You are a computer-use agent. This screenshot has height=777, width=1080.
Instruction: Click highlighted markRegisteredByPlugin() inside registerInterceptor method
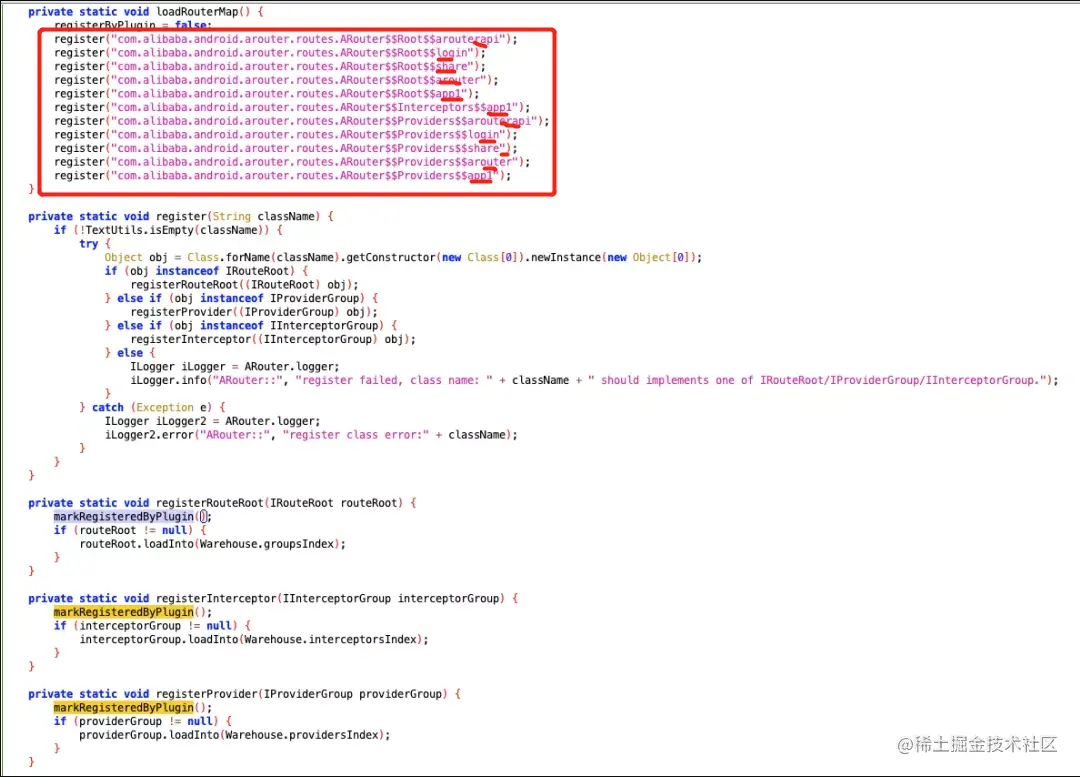133,612
